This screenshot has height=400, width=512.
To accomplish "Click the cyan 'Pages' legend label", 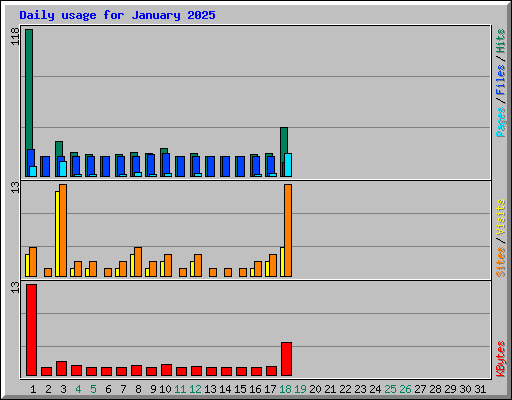I will [x=500, y=122].
